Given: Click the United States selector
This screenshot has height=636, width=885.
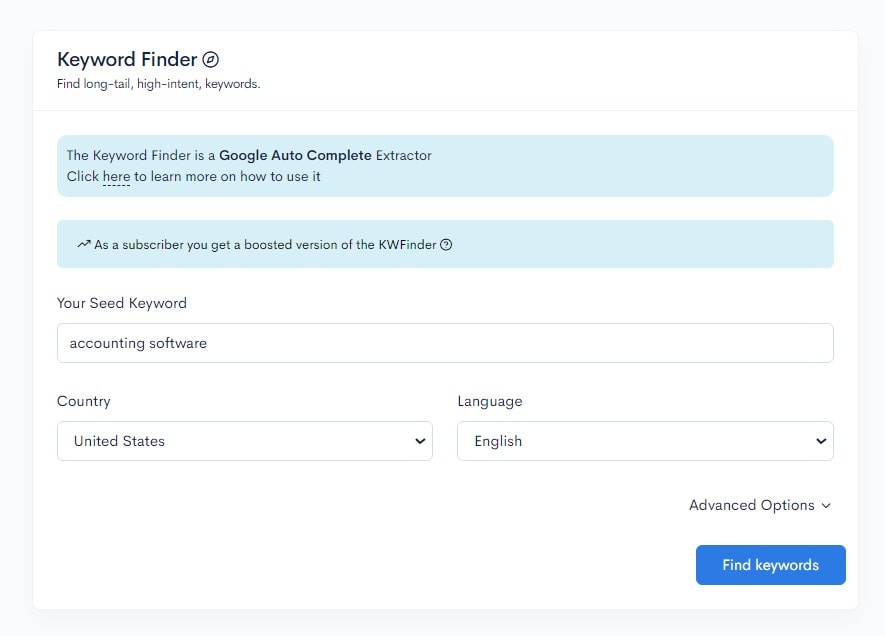Looking at the screenshot, I should [x=245, y=440].
